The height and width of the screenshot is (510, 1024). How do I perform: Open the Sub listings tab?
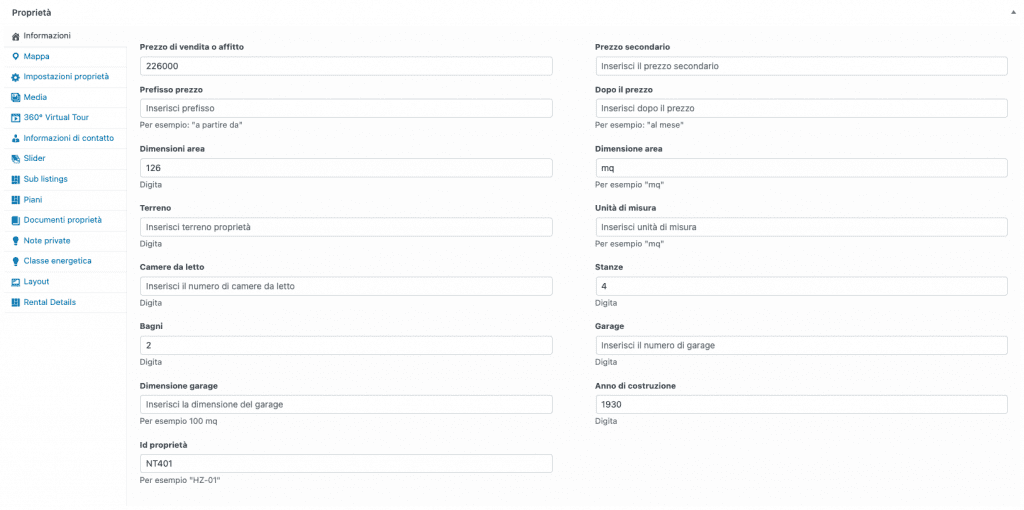pyautogui.click(x=65, y=179)
